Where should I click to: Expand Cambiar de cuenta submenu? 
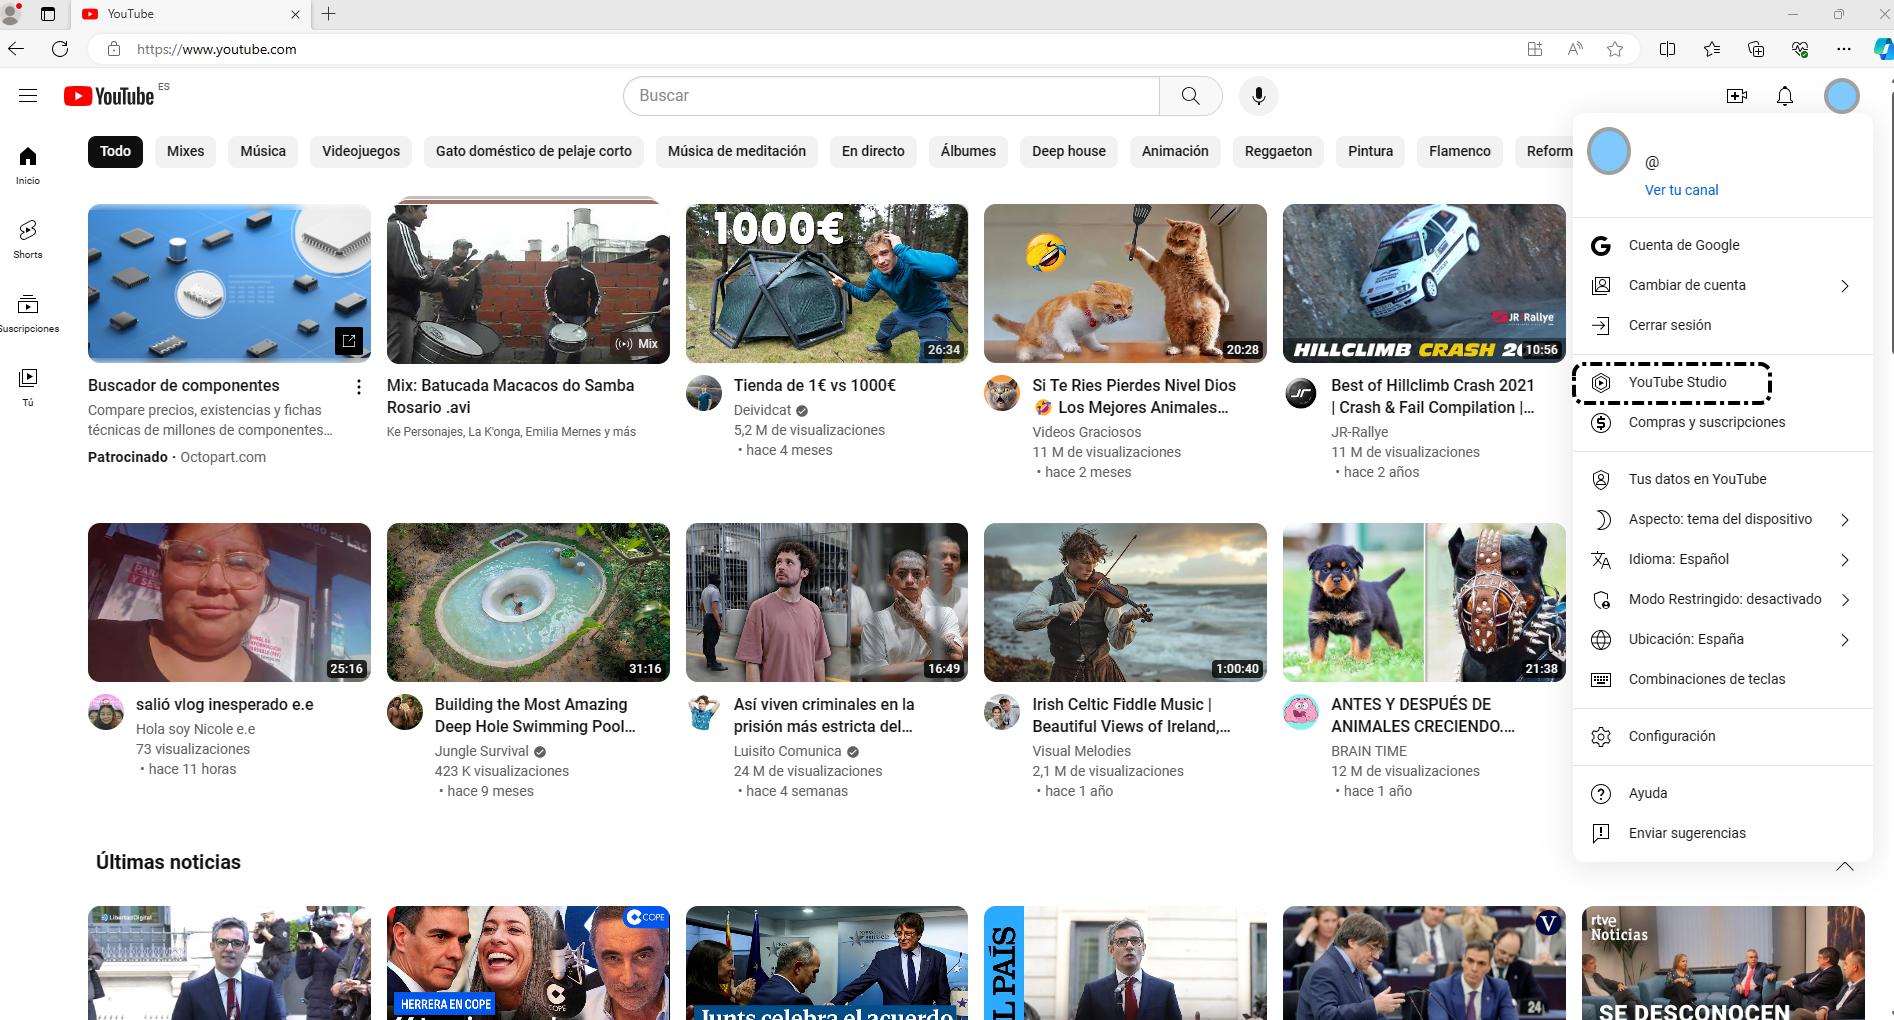tap(1845, 286)
